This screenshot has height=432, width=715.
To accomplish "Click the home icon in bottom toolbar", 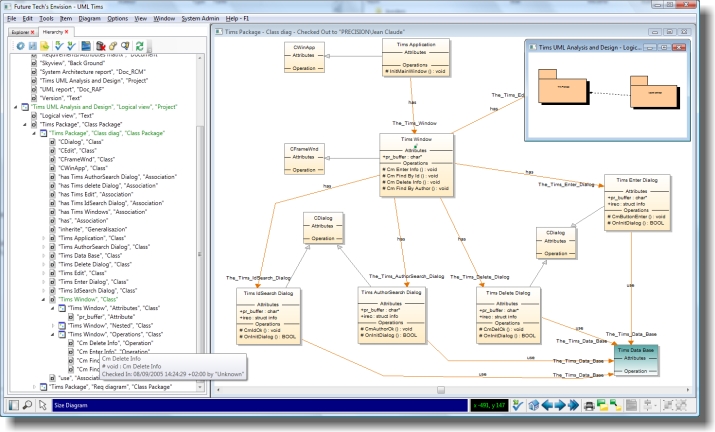I will tap(534, 405).
